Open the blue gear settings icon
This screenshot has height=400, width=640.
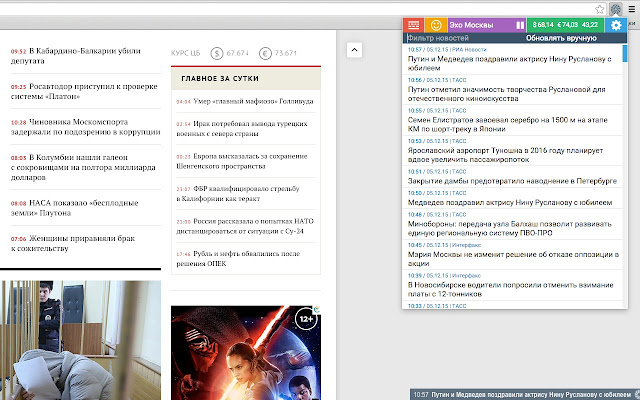tap(616, 25)
